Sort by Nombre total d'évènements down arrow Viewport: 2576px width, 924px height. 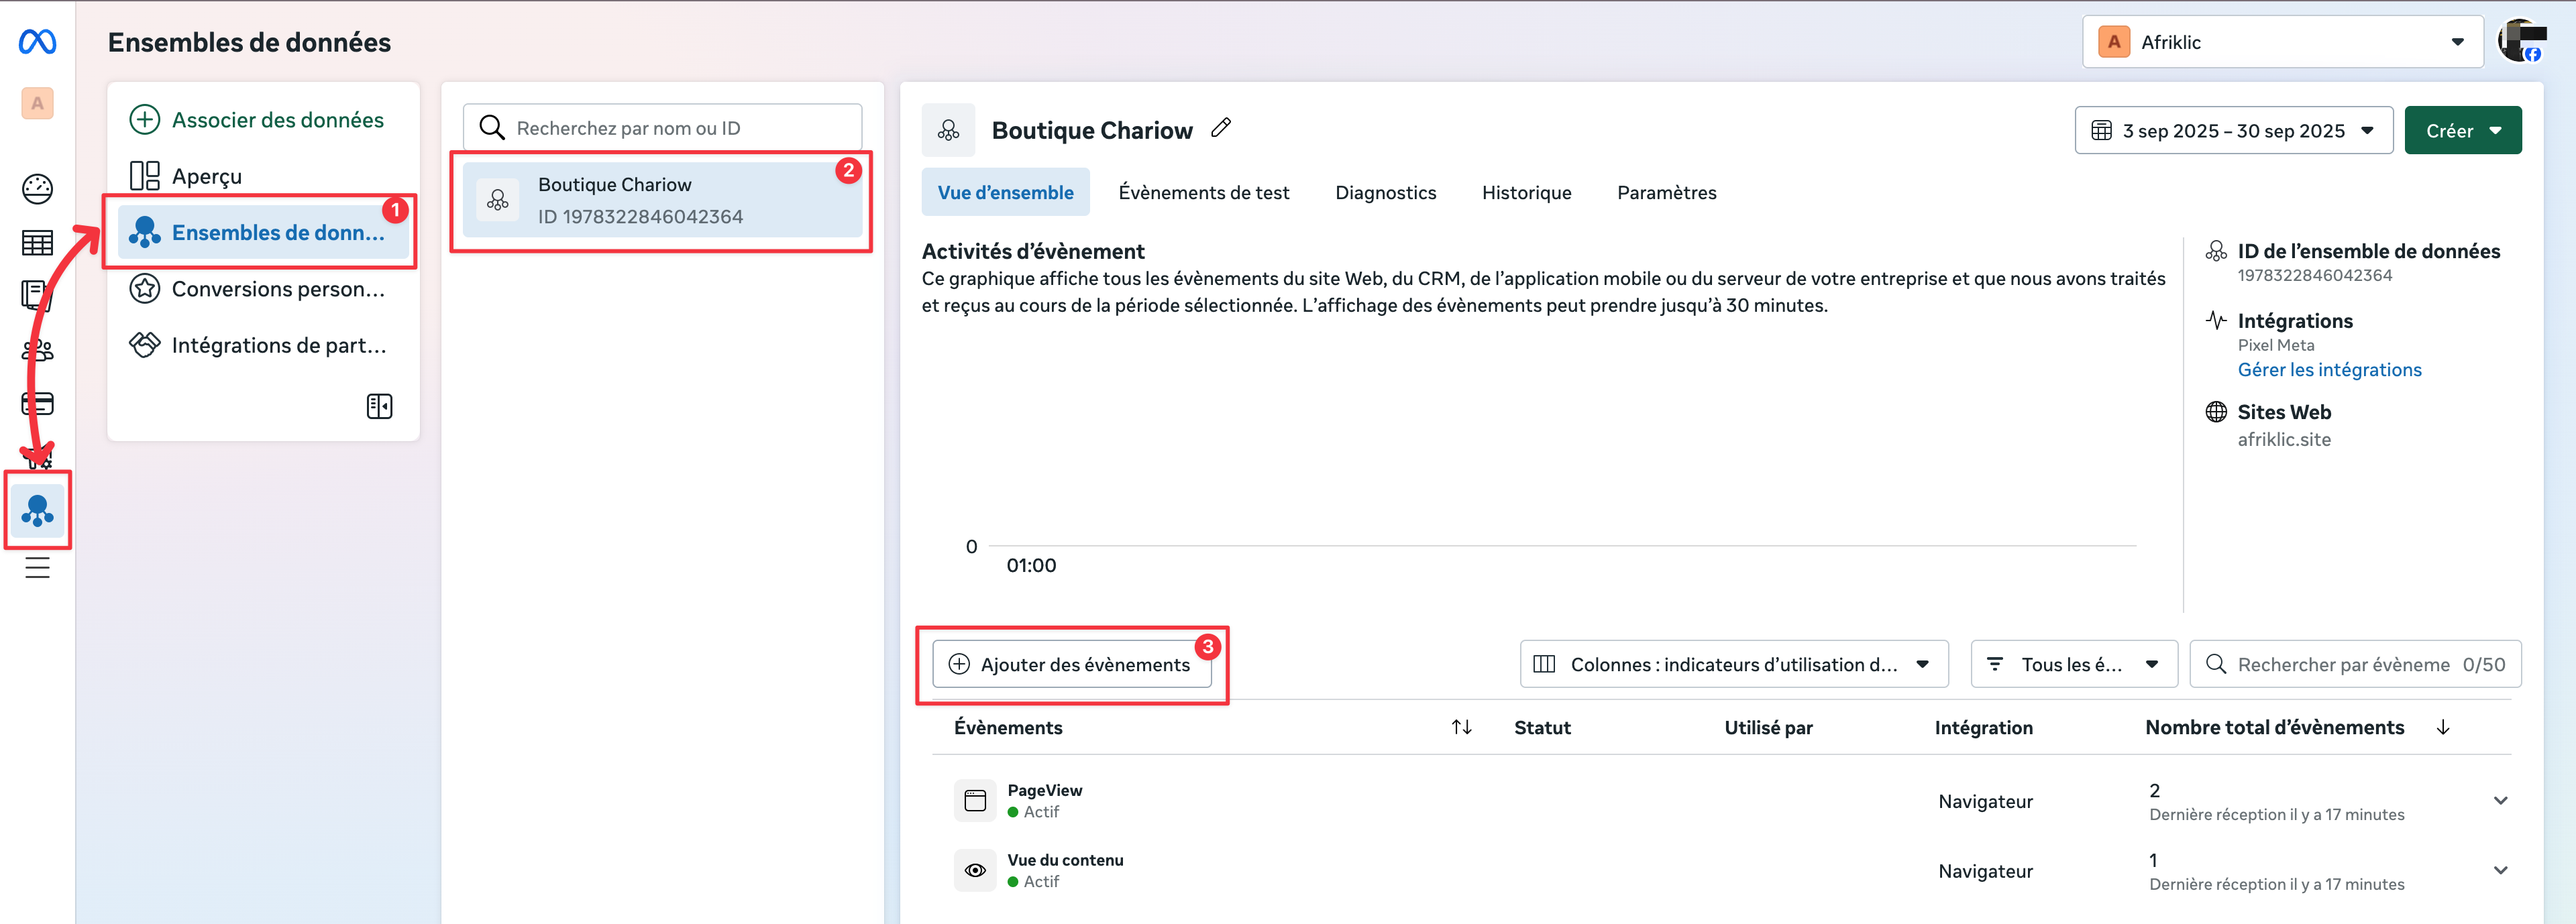point(2442,727)
